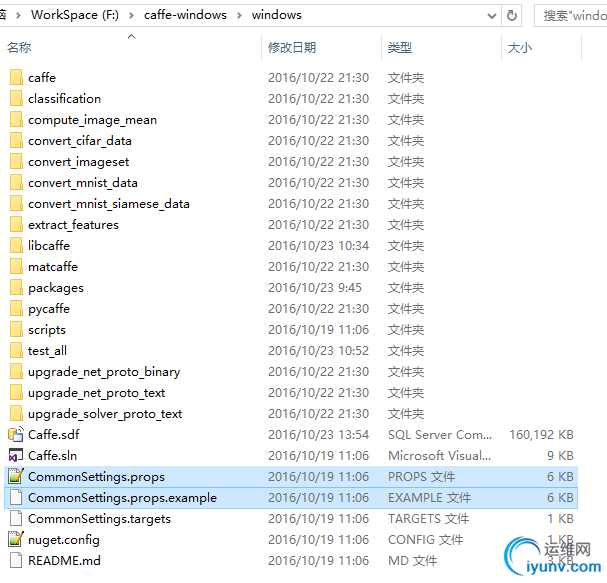Navigate to WorkSpace (F:) breadcrumb
This screenshot has height=583, width=607.
pos(75,15)
